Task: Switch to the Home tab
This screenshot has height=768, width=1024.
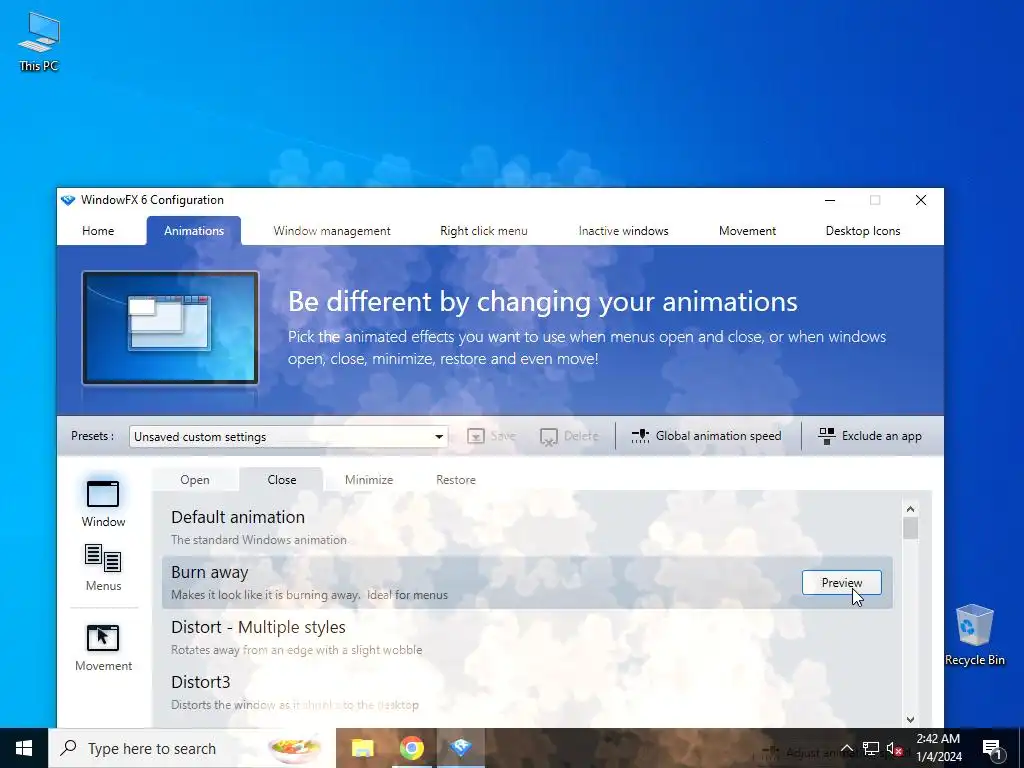Action: pos(98,231)
